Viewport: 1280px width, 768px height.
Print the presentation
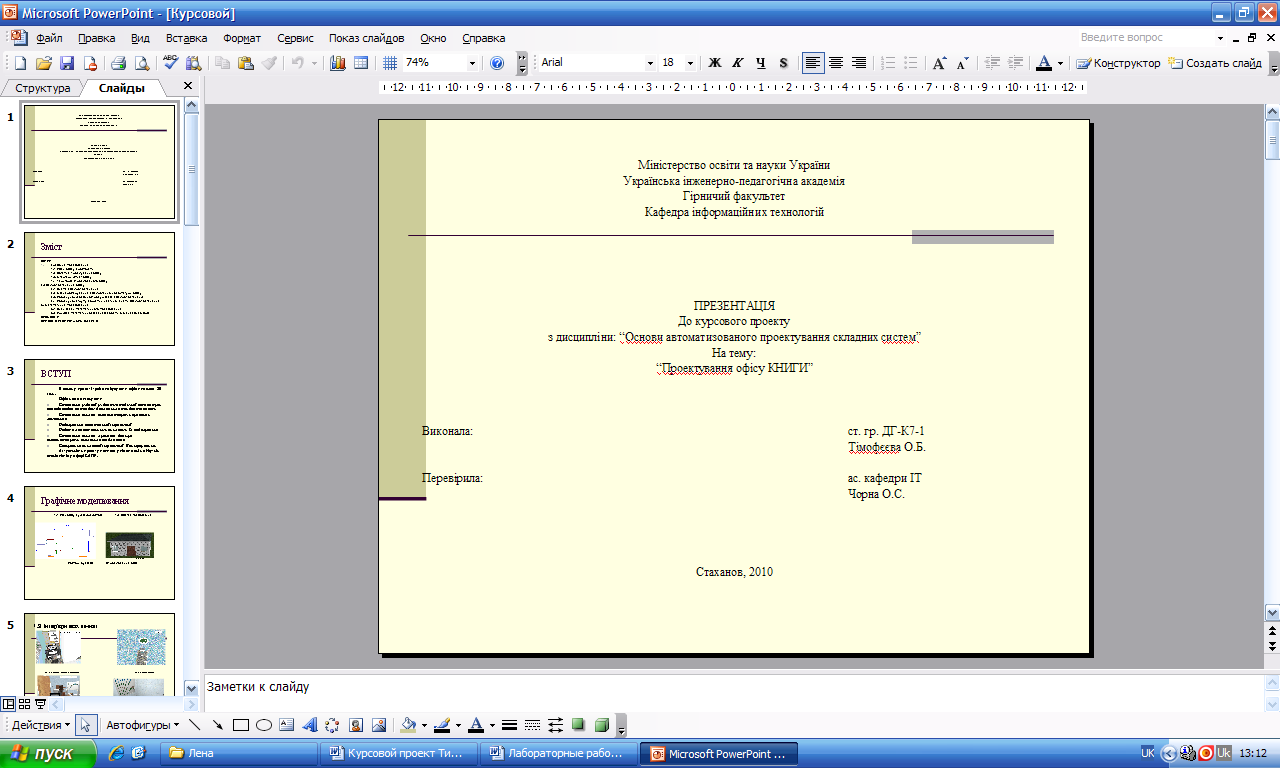tap(118, 63)
